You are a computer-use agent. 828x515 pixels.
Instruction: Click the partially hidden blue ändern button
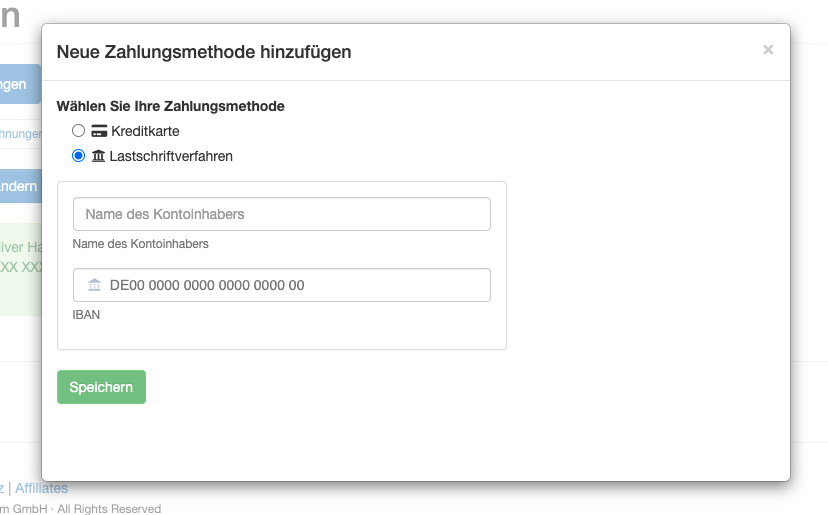[20, 186]
